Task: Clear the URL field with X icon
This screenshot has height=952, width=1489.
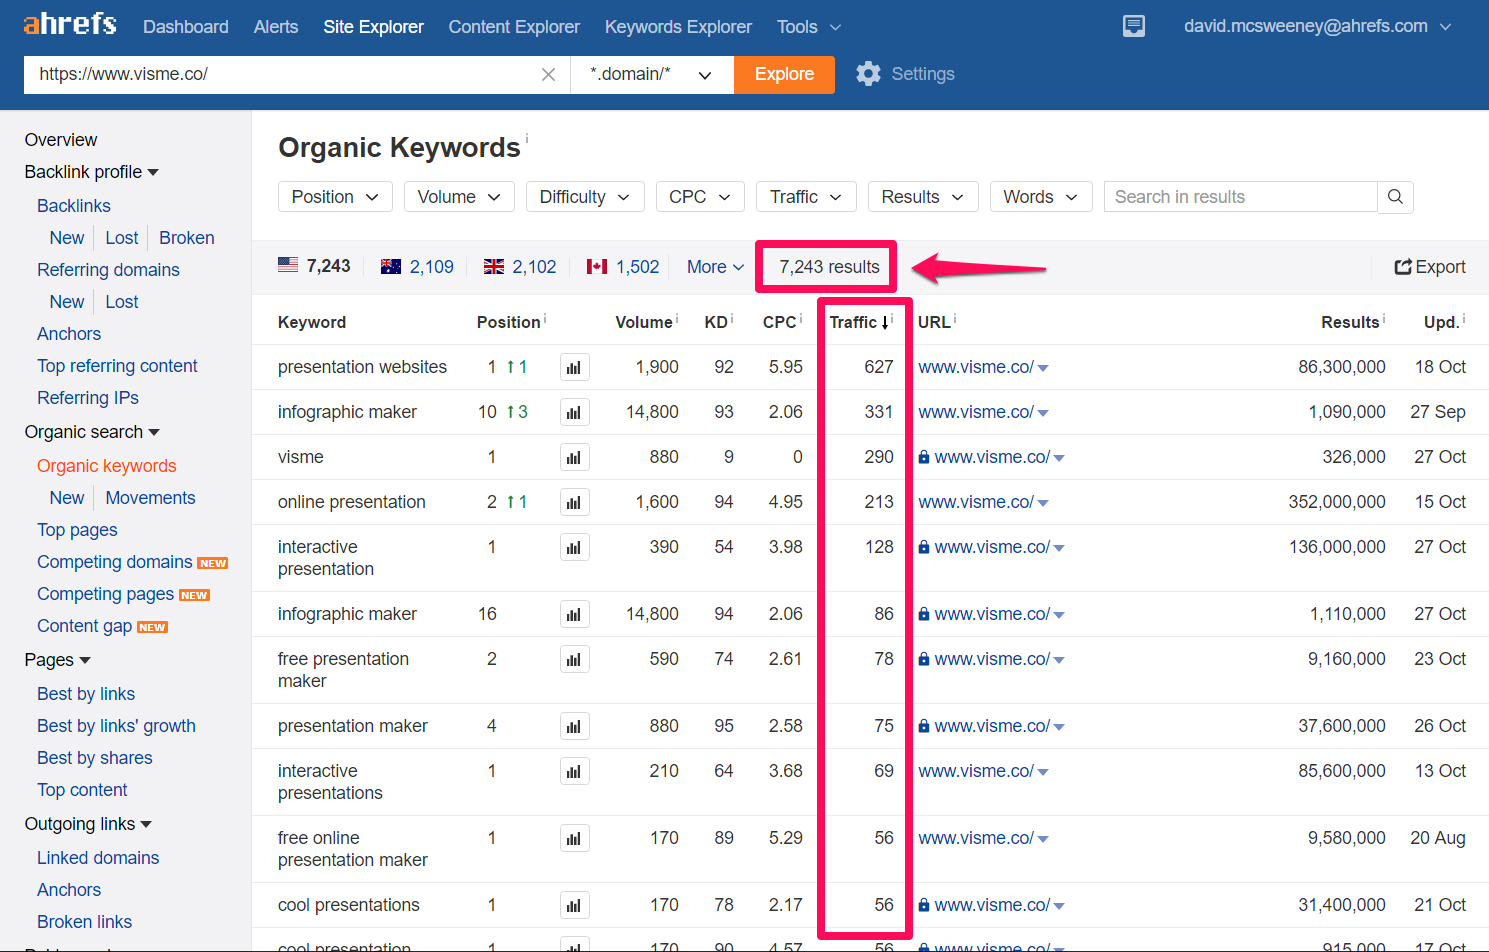Action: click(x=548, y=74)
